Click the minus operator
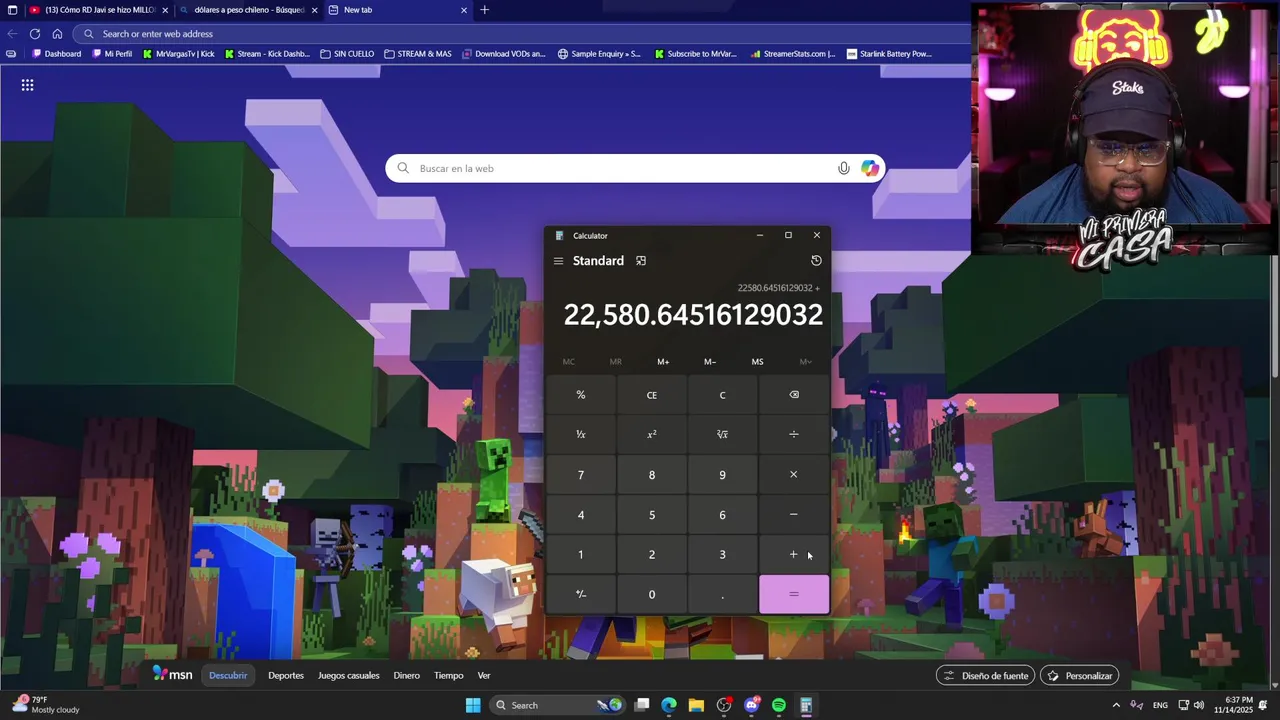The image size is (1280, 720). pyautogui.click(x=794, y=515)
